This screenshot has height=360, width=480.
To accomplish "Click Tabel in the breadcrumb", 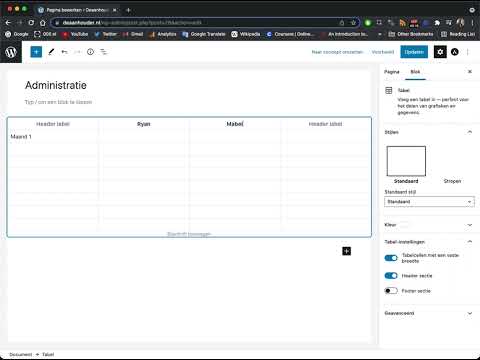I will pyautogui.click(x=48, y=354).
